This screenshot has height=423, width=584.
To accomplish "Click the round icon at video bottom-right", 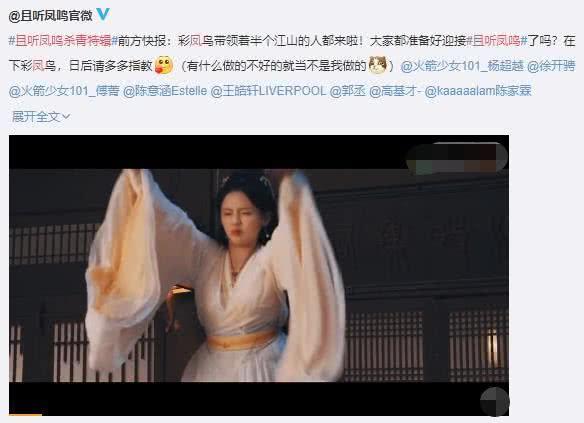I will pos(495,401).
